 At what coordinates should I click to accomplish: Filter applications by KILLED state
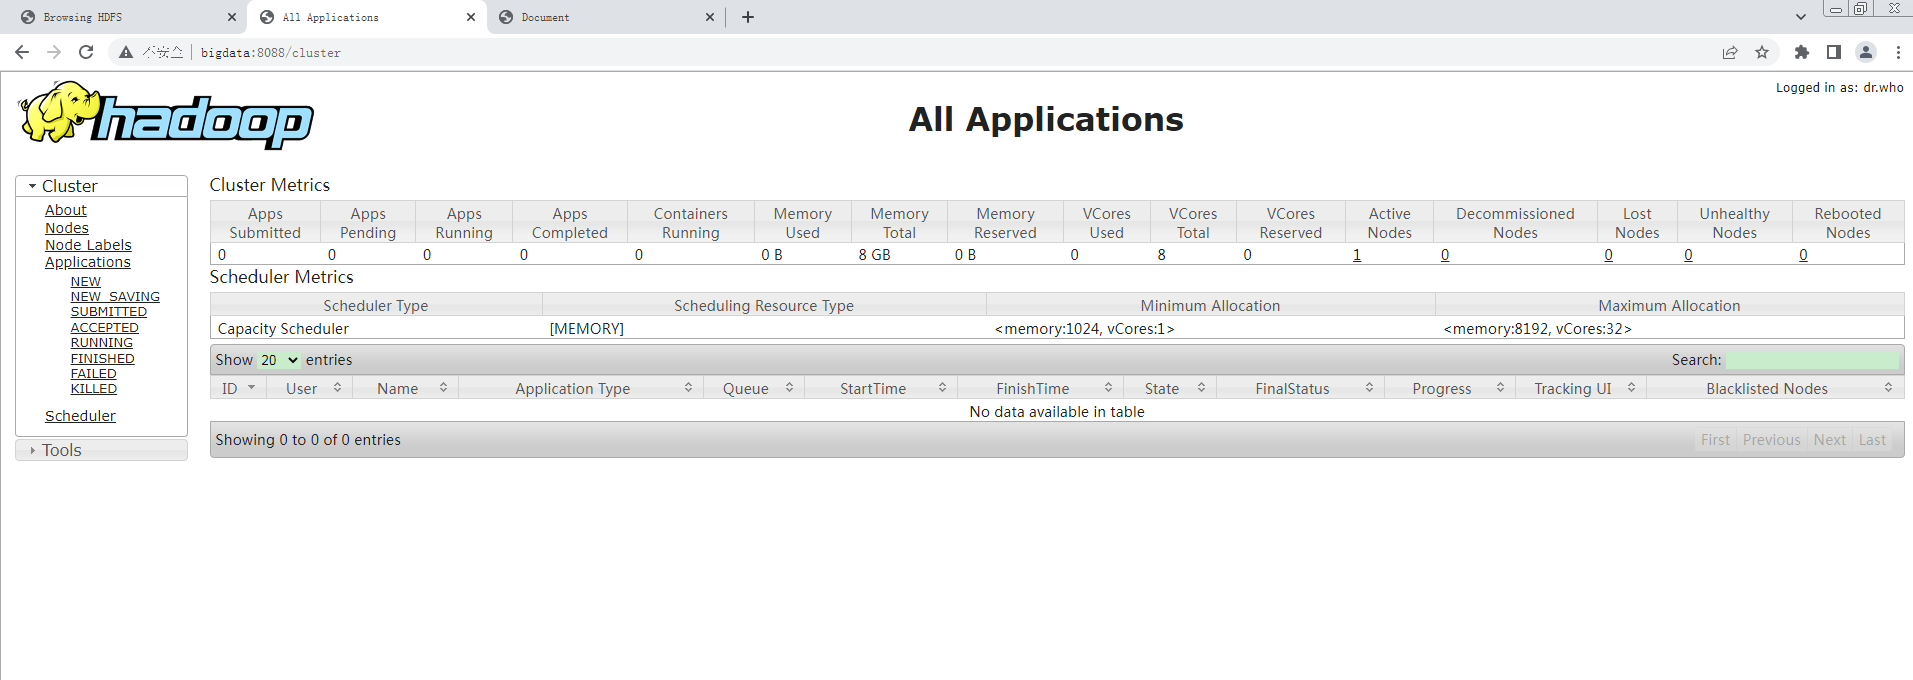(94, 389)
